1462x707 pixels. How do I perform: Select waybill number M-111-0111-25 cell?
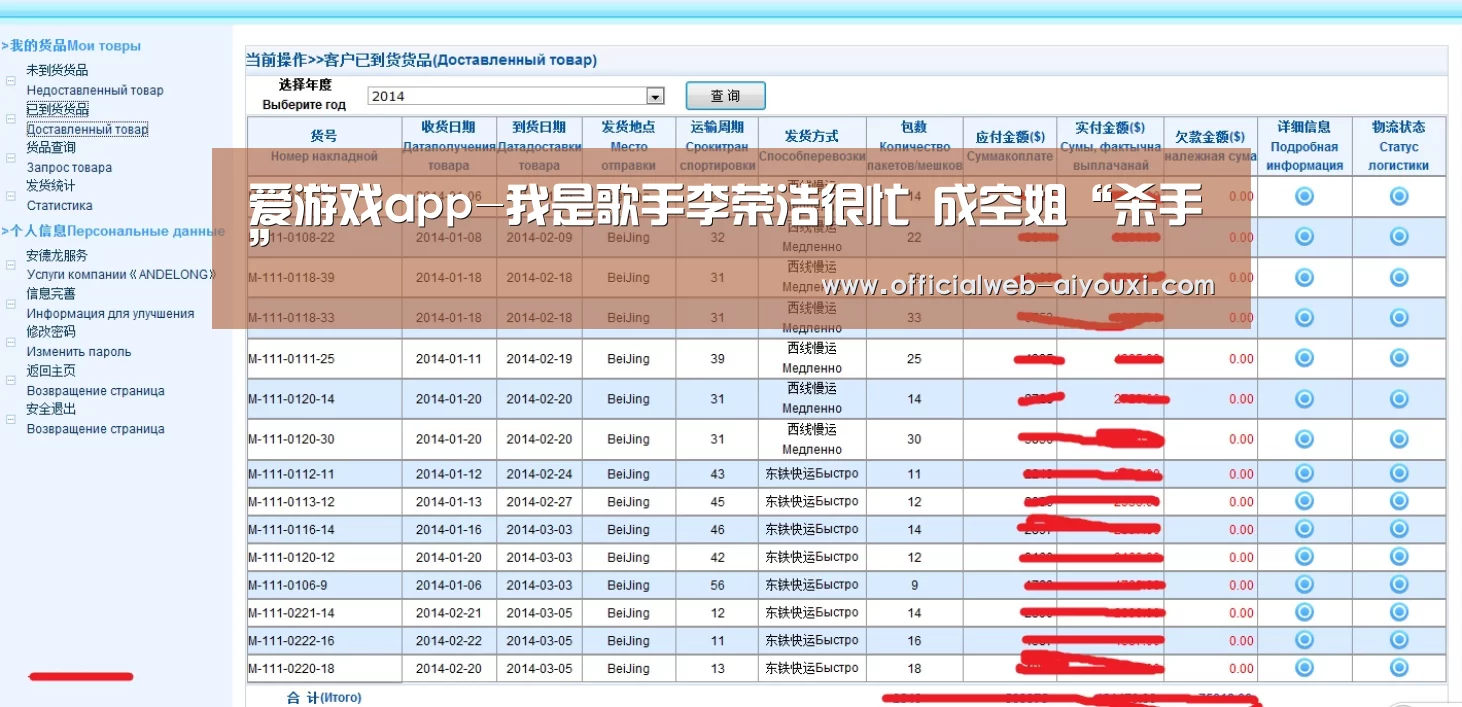click(x=324, y=359)
